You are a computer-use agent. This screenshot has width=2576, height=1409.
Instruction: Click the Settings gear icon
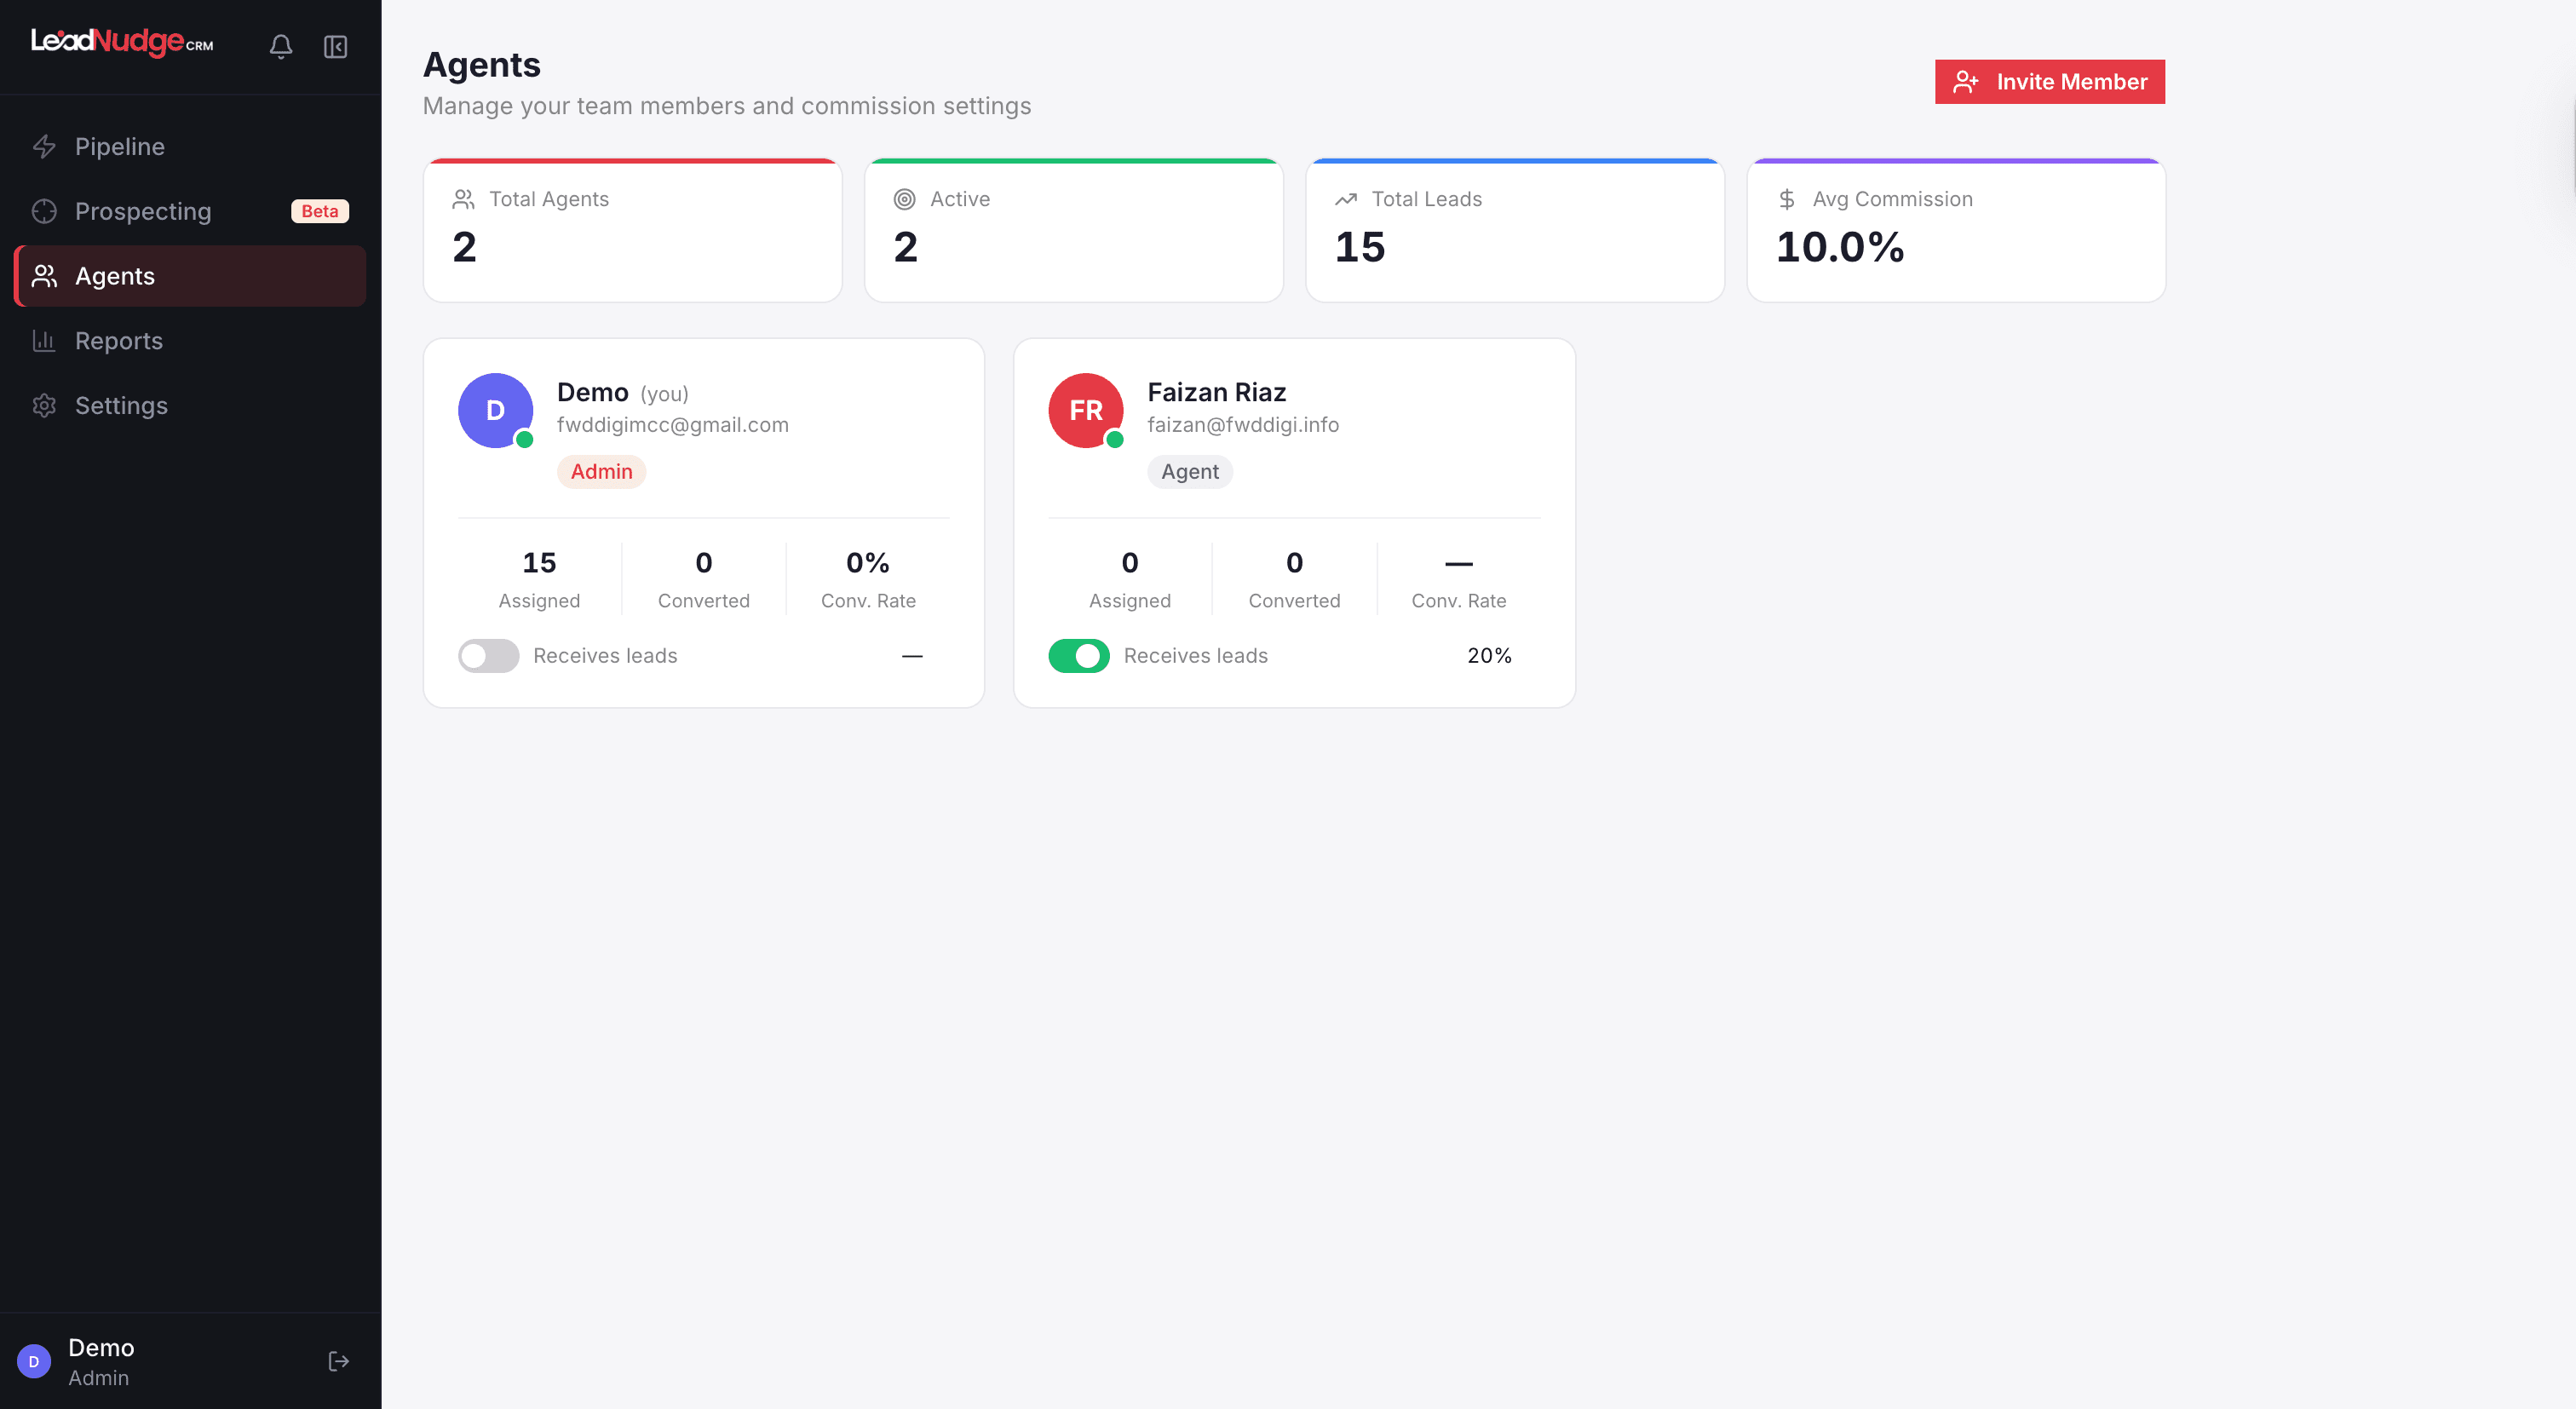pos(44,405)
